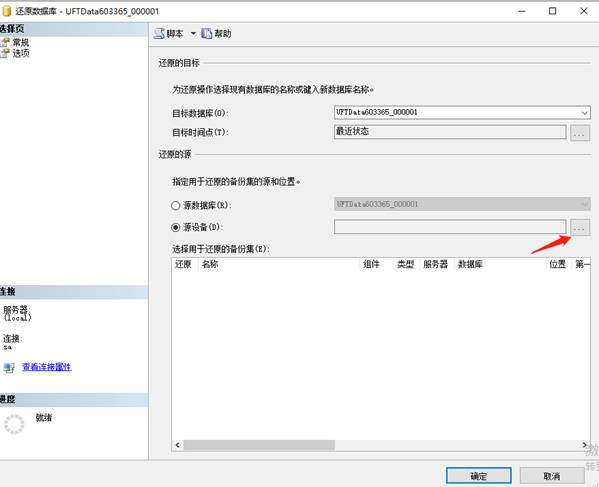
Task: Click the horizontal scrollbar thumb of backup list
Action: coord(259,445)
